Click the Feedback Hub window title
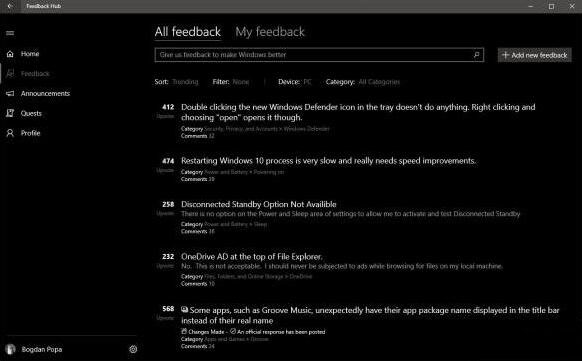The height and width of the screenshot is (361, 582). (43, 6)
